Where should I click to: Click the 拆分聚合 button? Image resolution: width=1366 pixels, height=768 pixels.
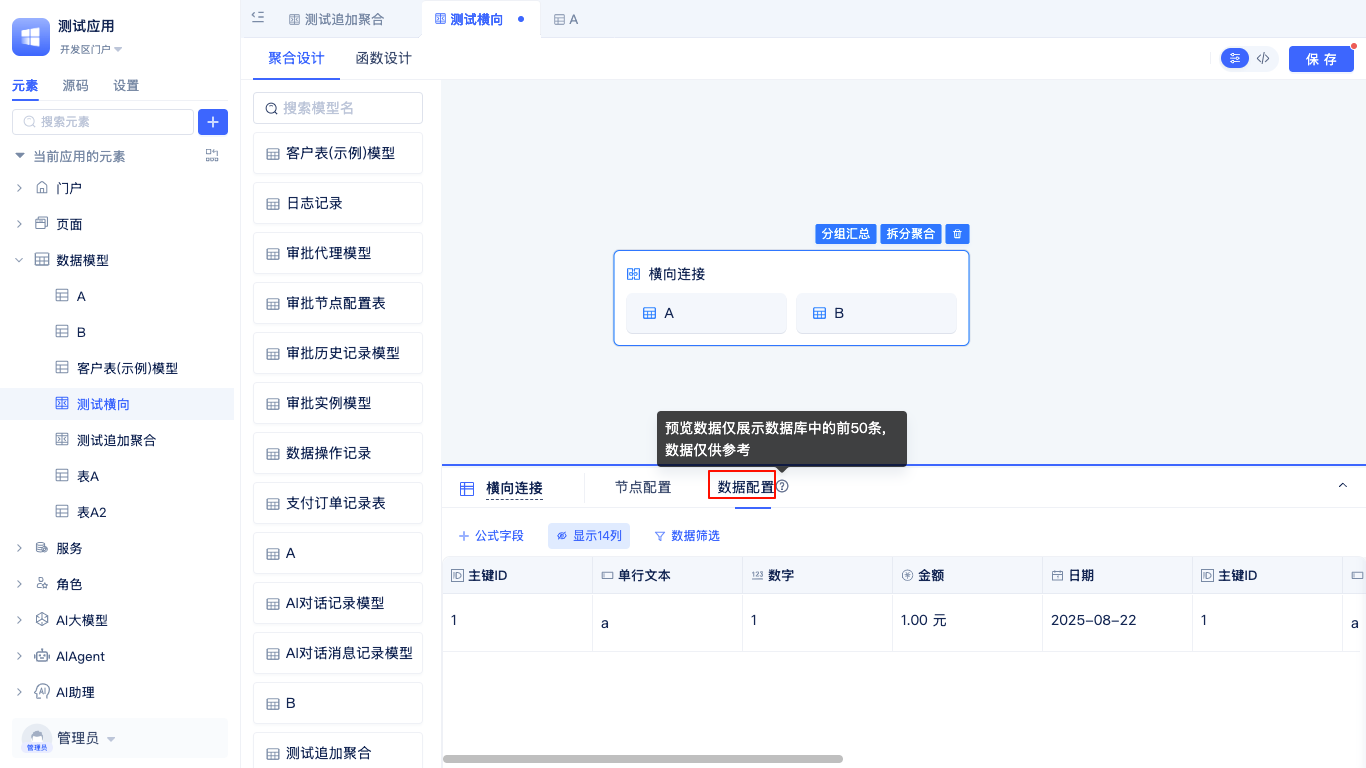tap(911, 234)
